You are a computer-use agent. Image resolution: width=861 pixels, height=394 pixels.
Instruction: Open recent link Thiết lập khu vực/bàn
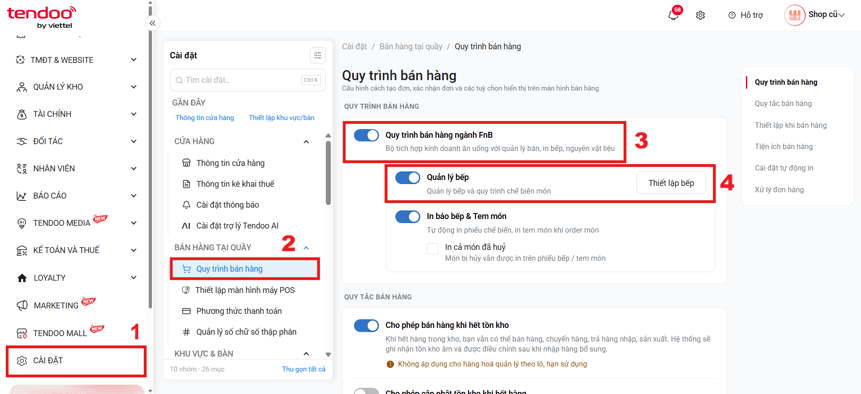[282, 118]
